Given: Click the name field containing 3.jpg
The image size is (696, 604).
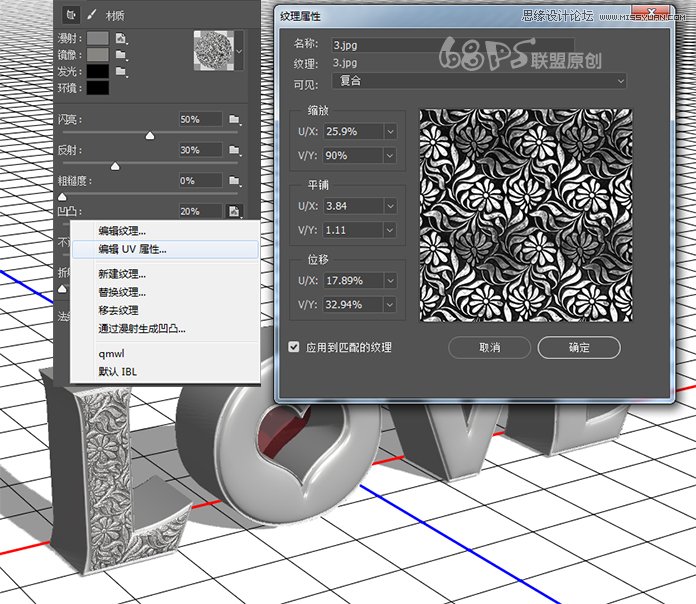Looking at the screenshot, I should point(453,45).
